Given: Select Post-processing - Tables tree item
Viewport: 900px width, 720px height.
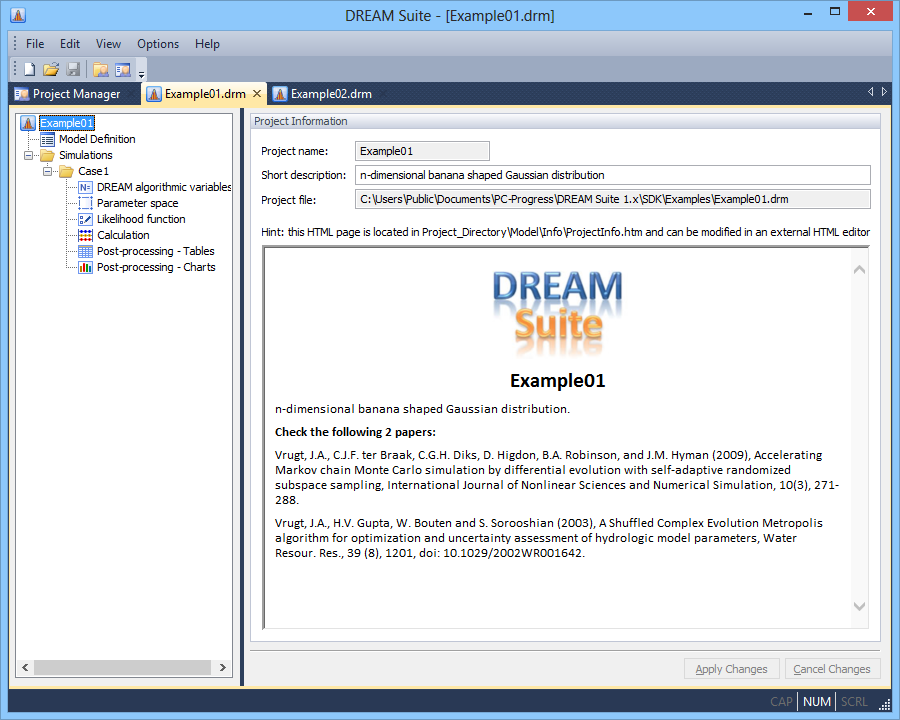Looking at the screenshot, I should pos(156,251).
